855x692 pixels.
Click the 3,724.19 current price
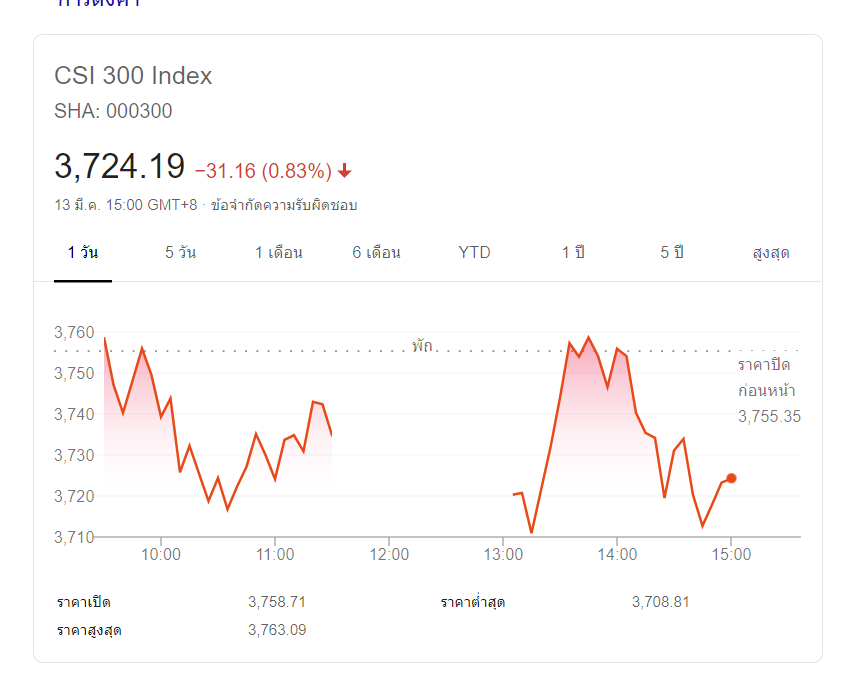coord(120,166)
